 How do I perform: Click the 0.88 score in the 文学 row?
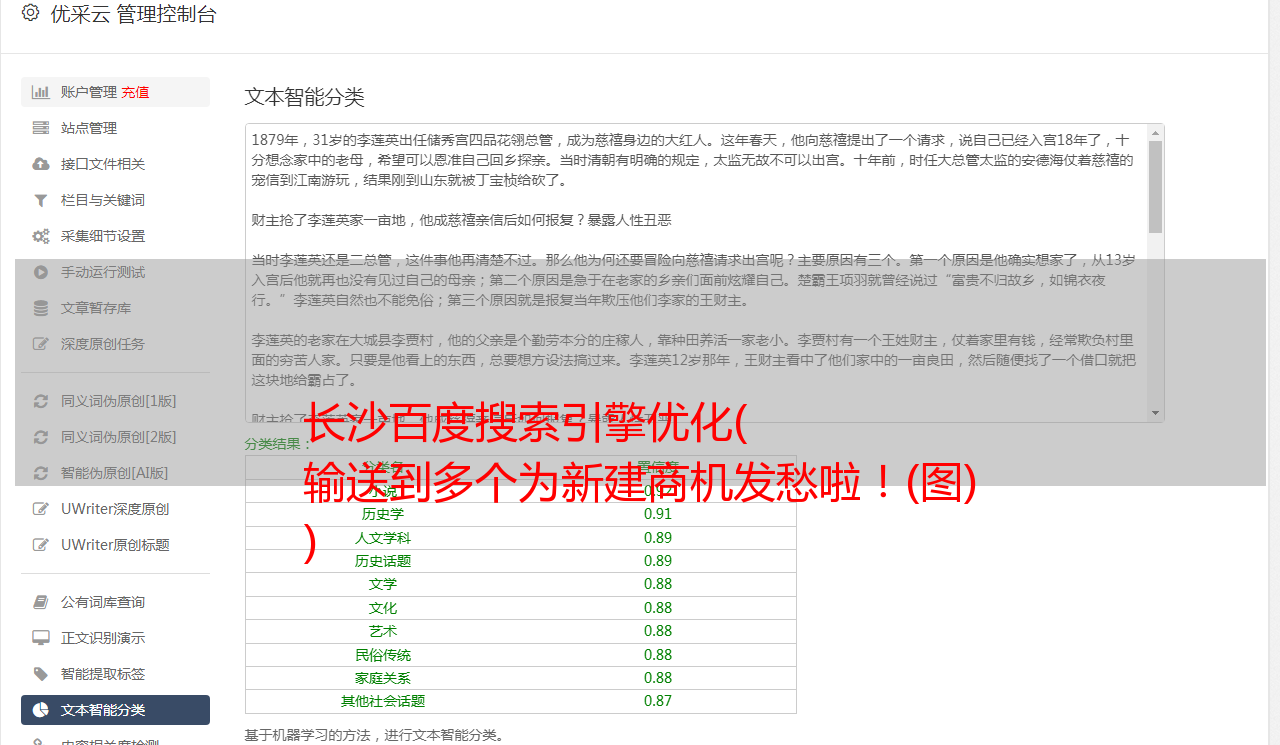click(658, 584)
